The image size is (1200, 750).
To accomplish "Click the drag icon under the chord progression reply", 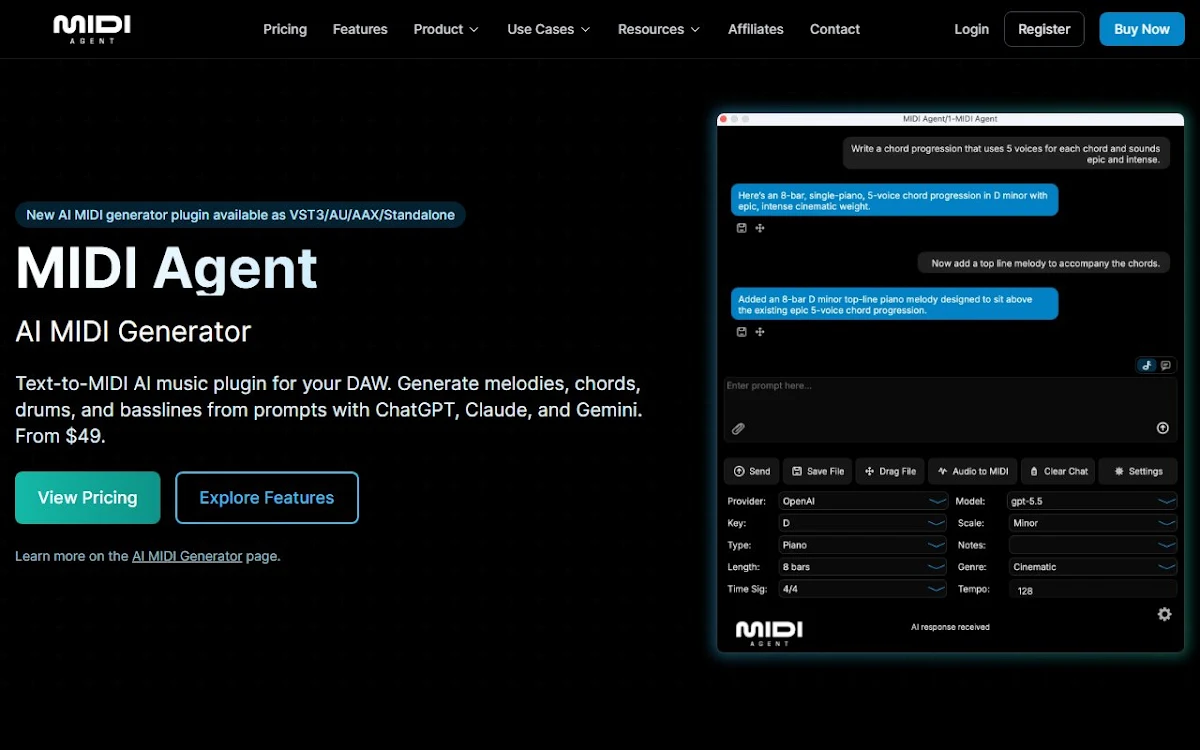I will [760, 228].
